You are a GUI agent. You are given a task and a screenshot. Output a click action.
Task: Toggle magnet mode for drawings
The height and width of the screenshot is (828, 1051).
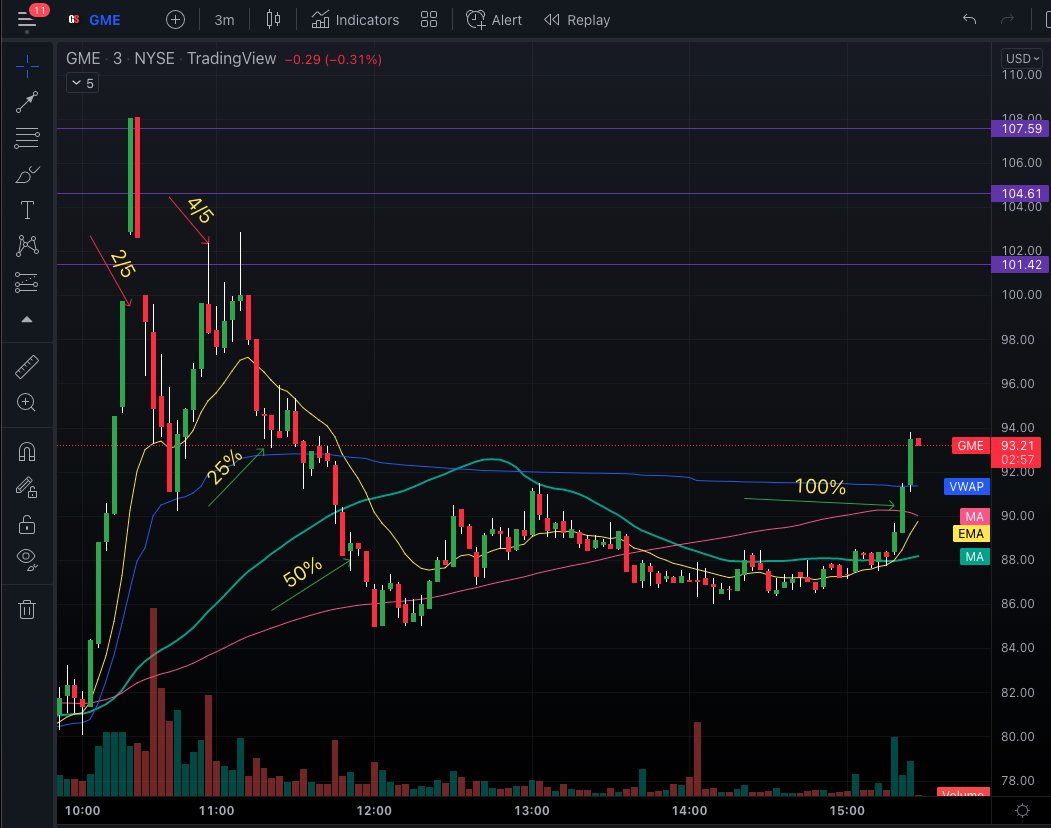pyautogui.click(x=27, y=451)
